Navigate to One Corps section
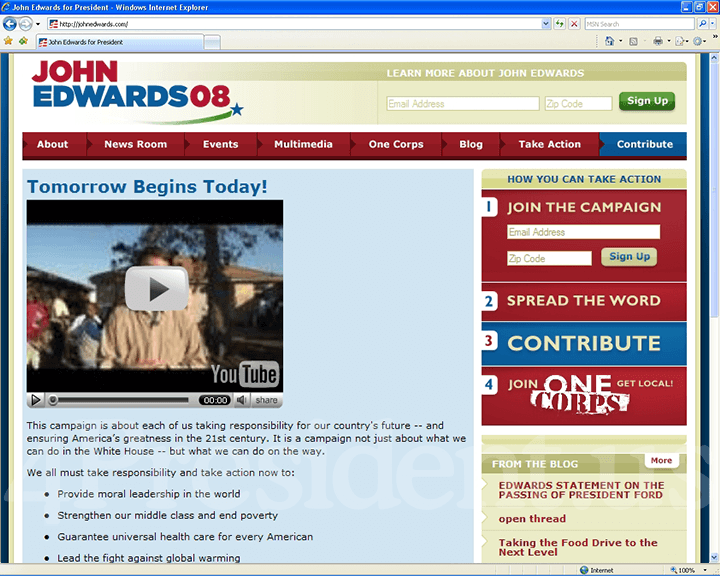The width and height of the screenshot is (720, 576). pos(396,144)
